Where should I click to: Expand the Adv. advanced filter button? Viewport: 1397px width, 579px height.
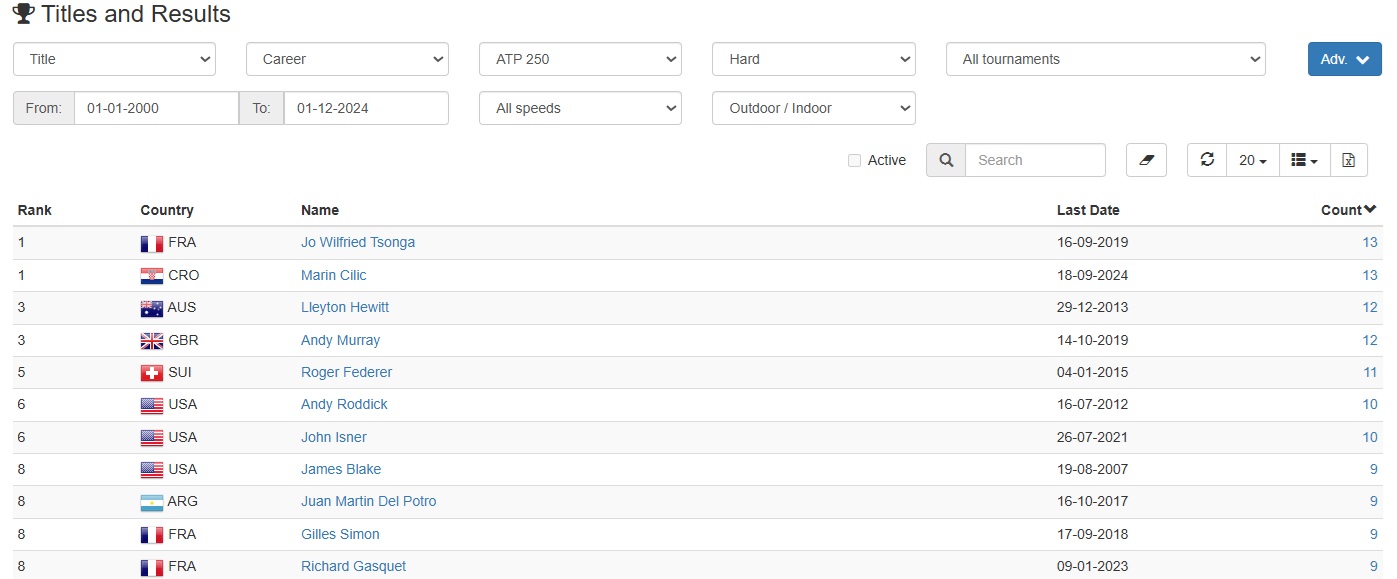point(1344,59)
